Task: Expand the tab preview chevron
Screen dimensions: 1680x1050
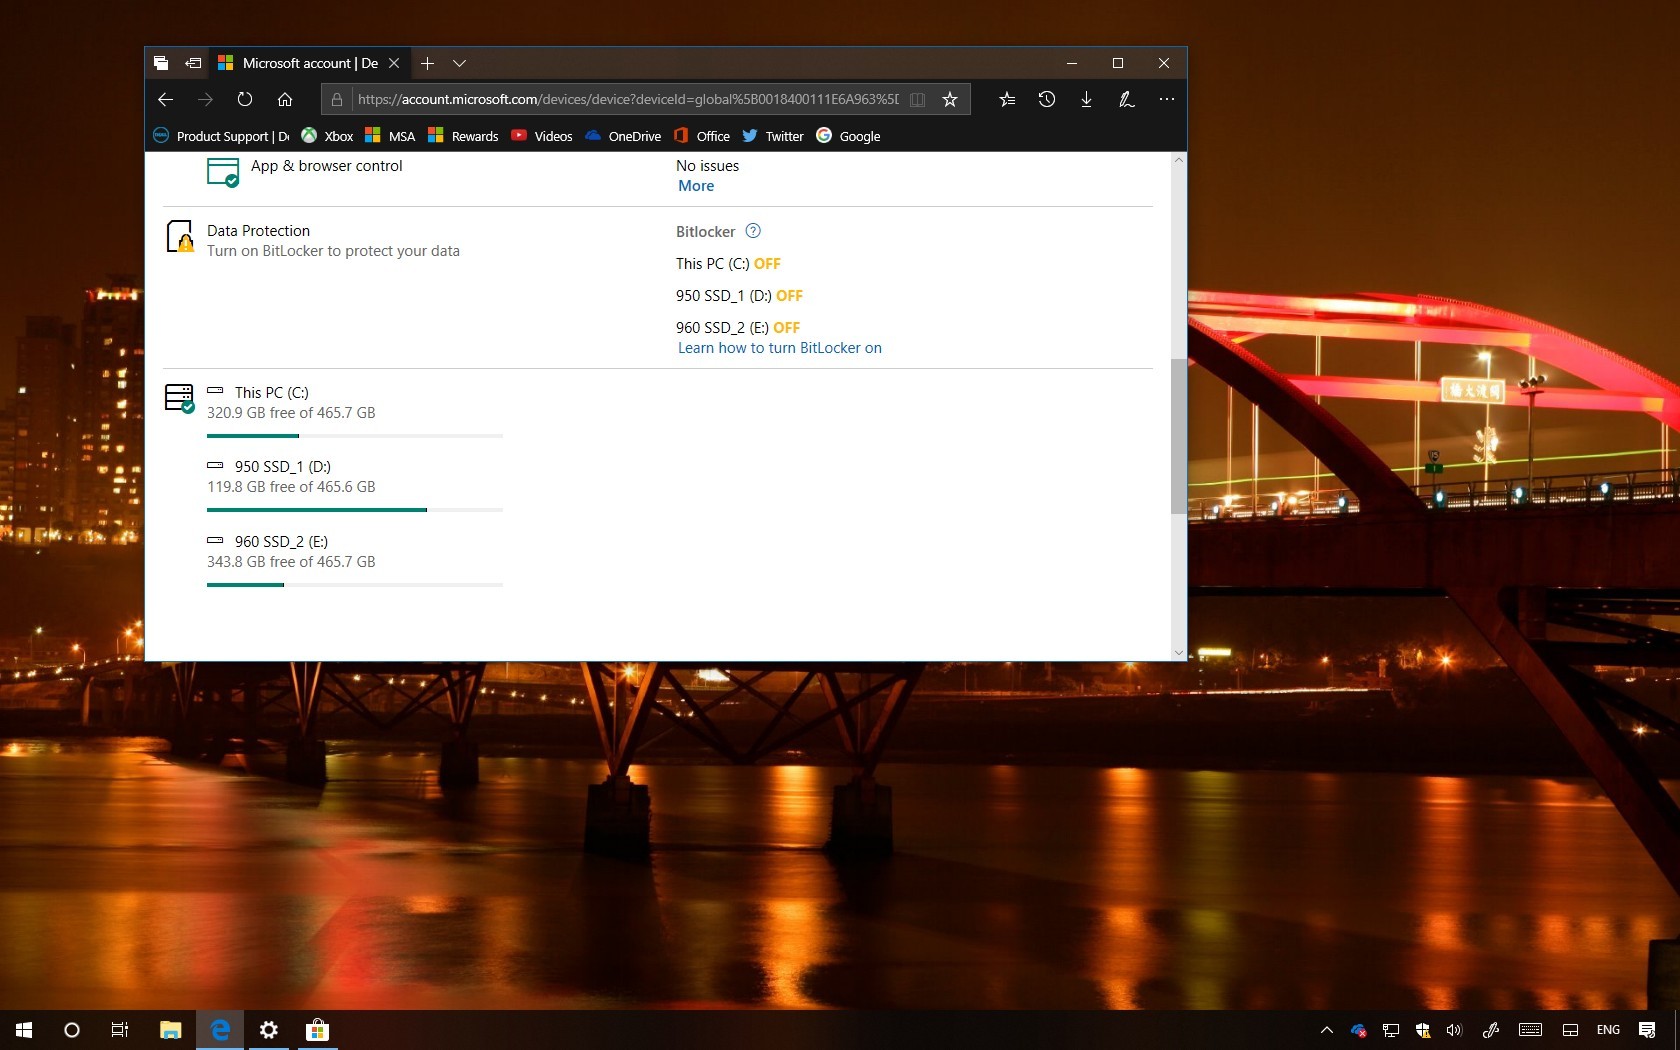Action: [x=459, y=63]
